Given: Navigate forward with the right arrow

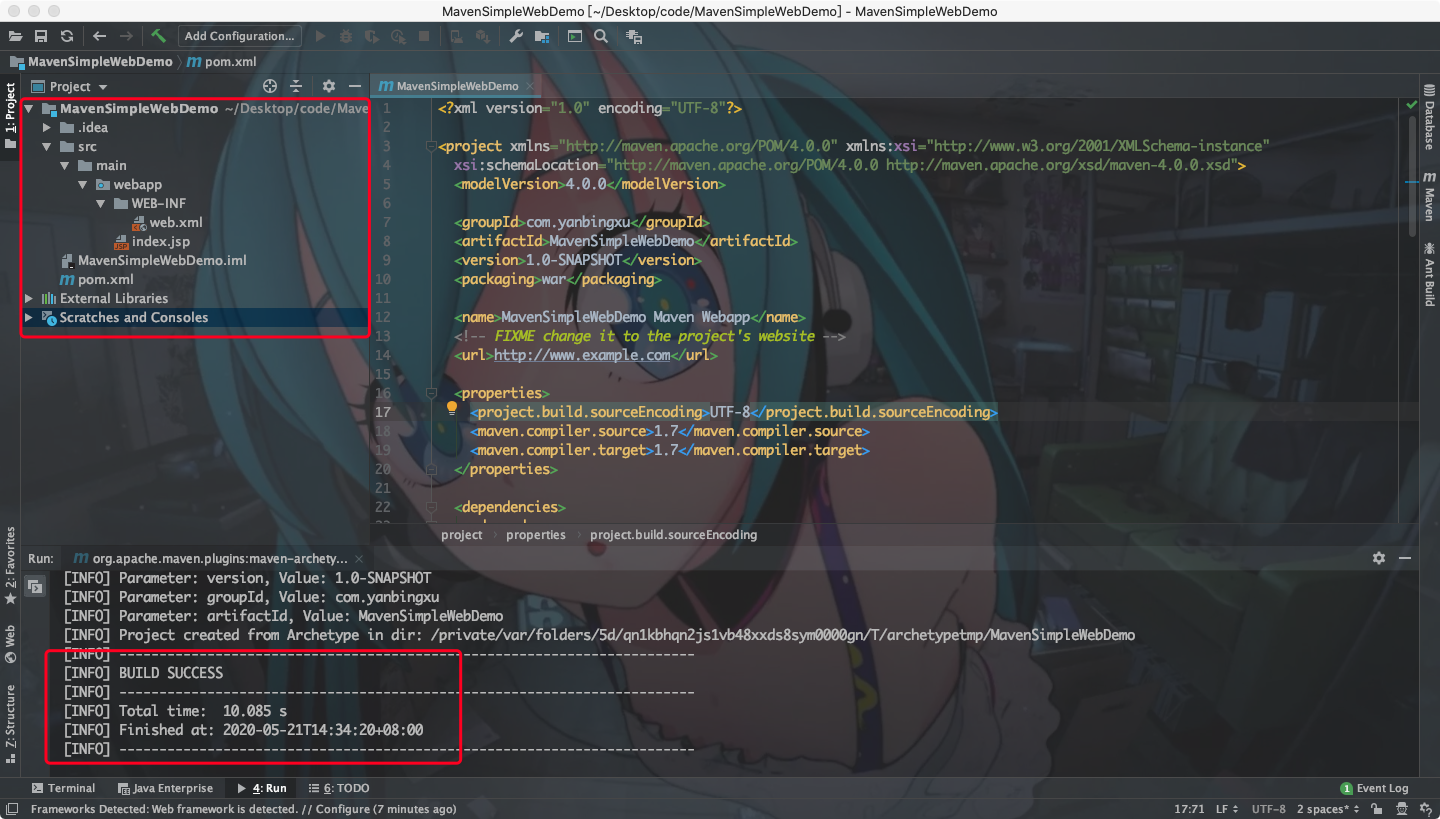Looking at the screenshot, I should [126, 36].
